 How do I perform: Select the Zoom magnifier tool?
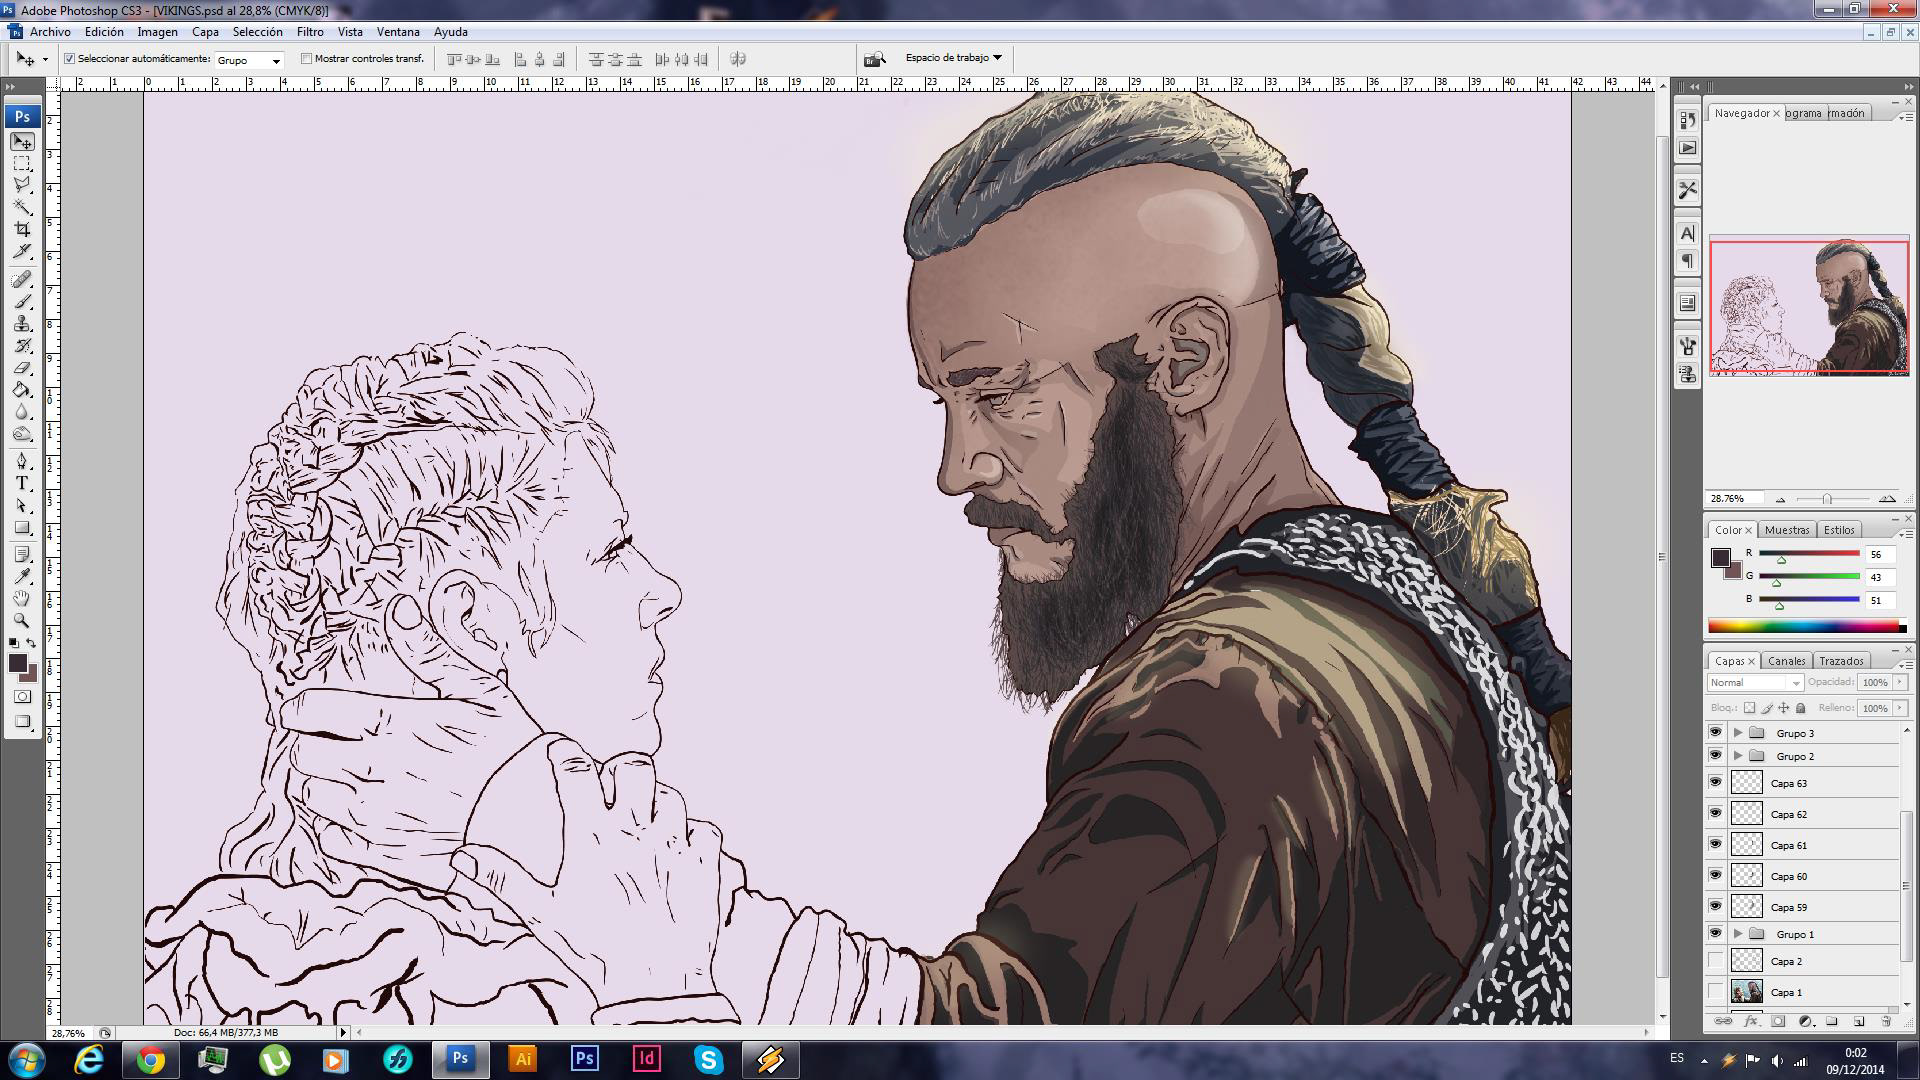pyautogui.click(x=22, y=620)
